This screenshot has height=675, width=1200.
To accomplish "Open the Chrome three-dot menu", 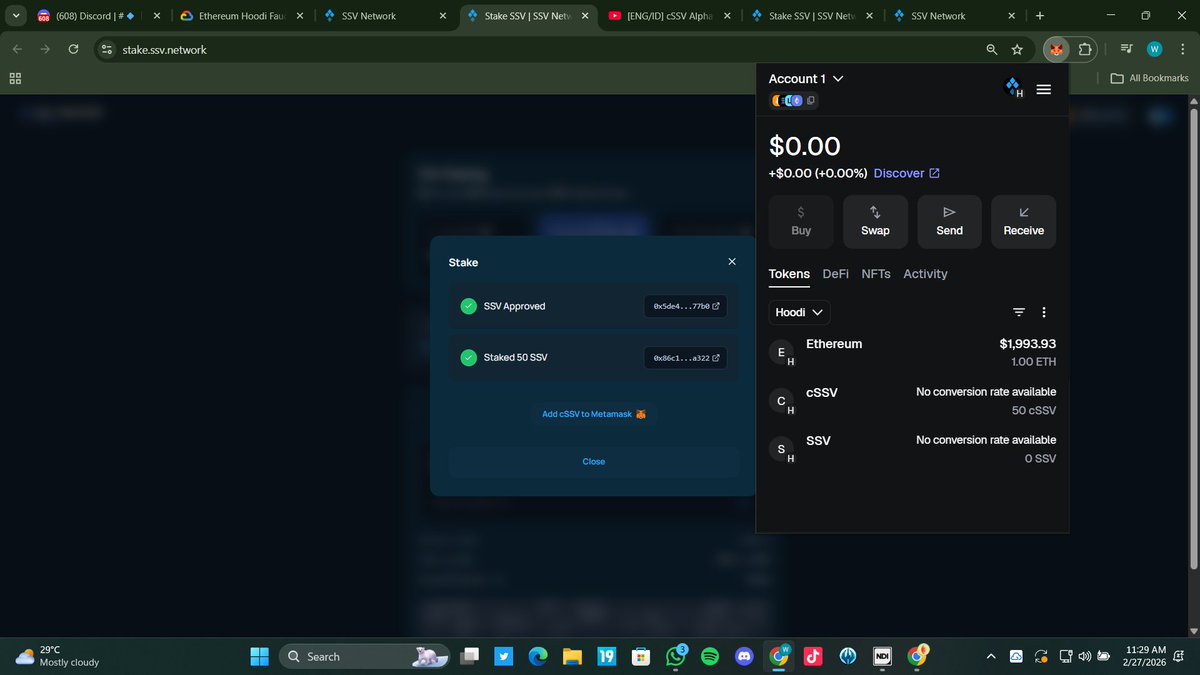I will (1182, 49).
